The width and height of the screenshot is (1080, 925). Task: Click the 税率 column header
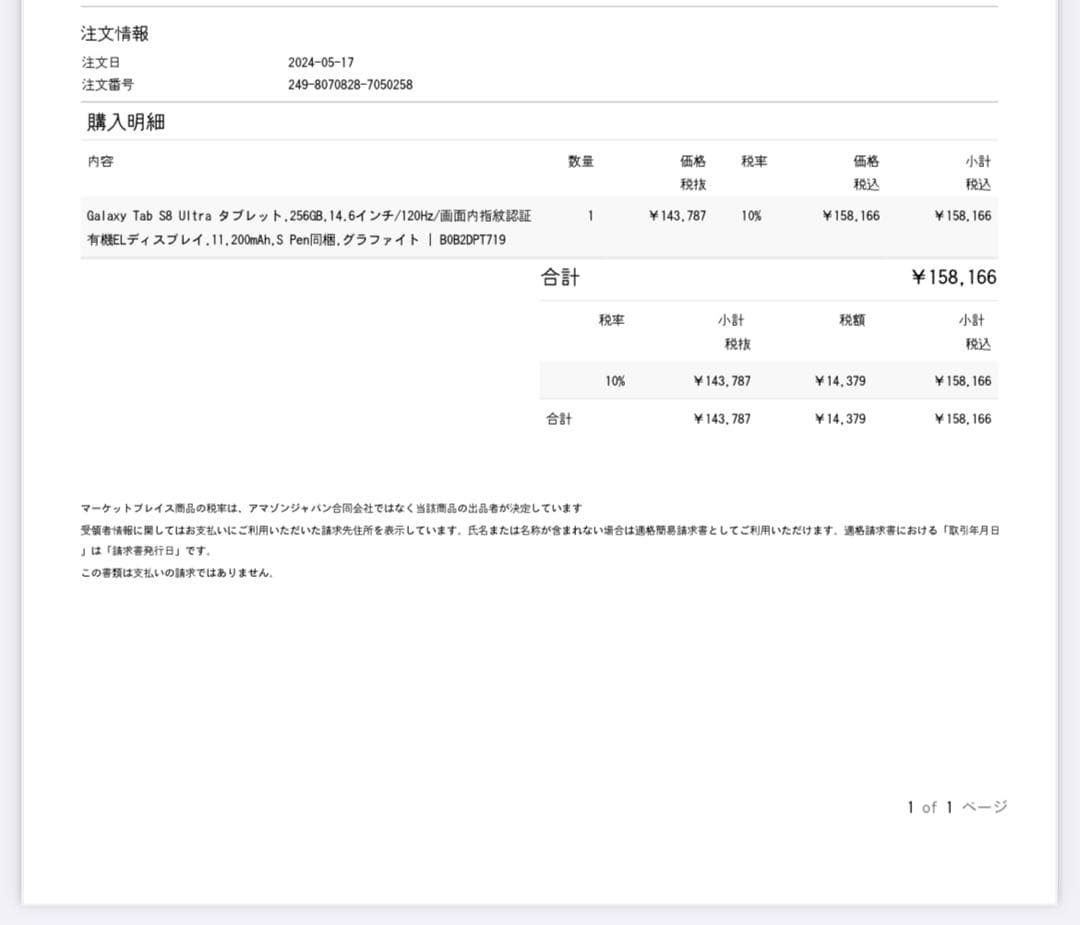(753, 161)
